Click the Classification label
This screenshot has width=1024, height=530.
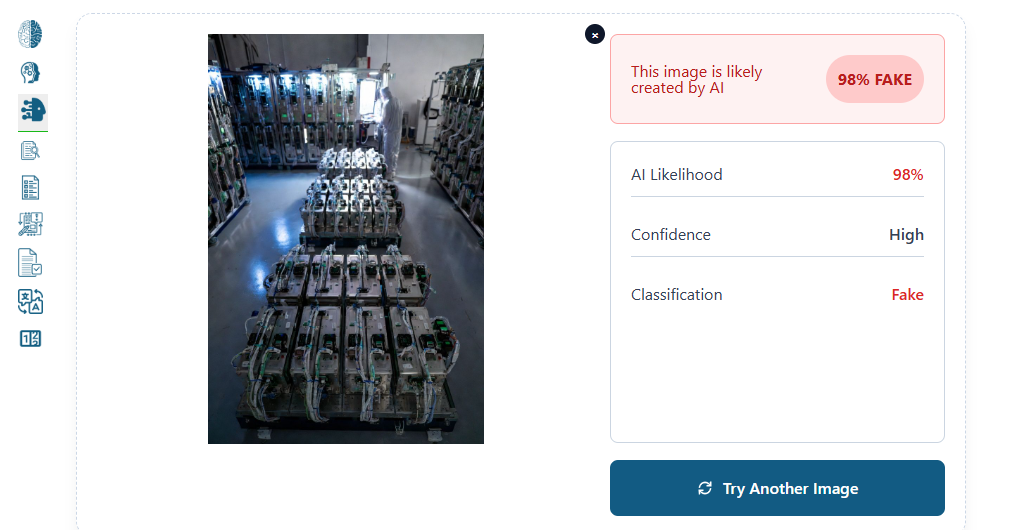677,295
